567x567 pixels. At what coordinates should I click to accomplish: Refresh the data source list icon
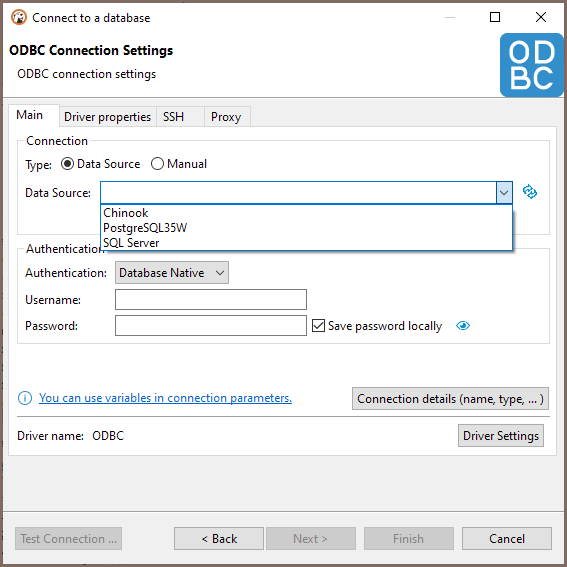point(530,192)
